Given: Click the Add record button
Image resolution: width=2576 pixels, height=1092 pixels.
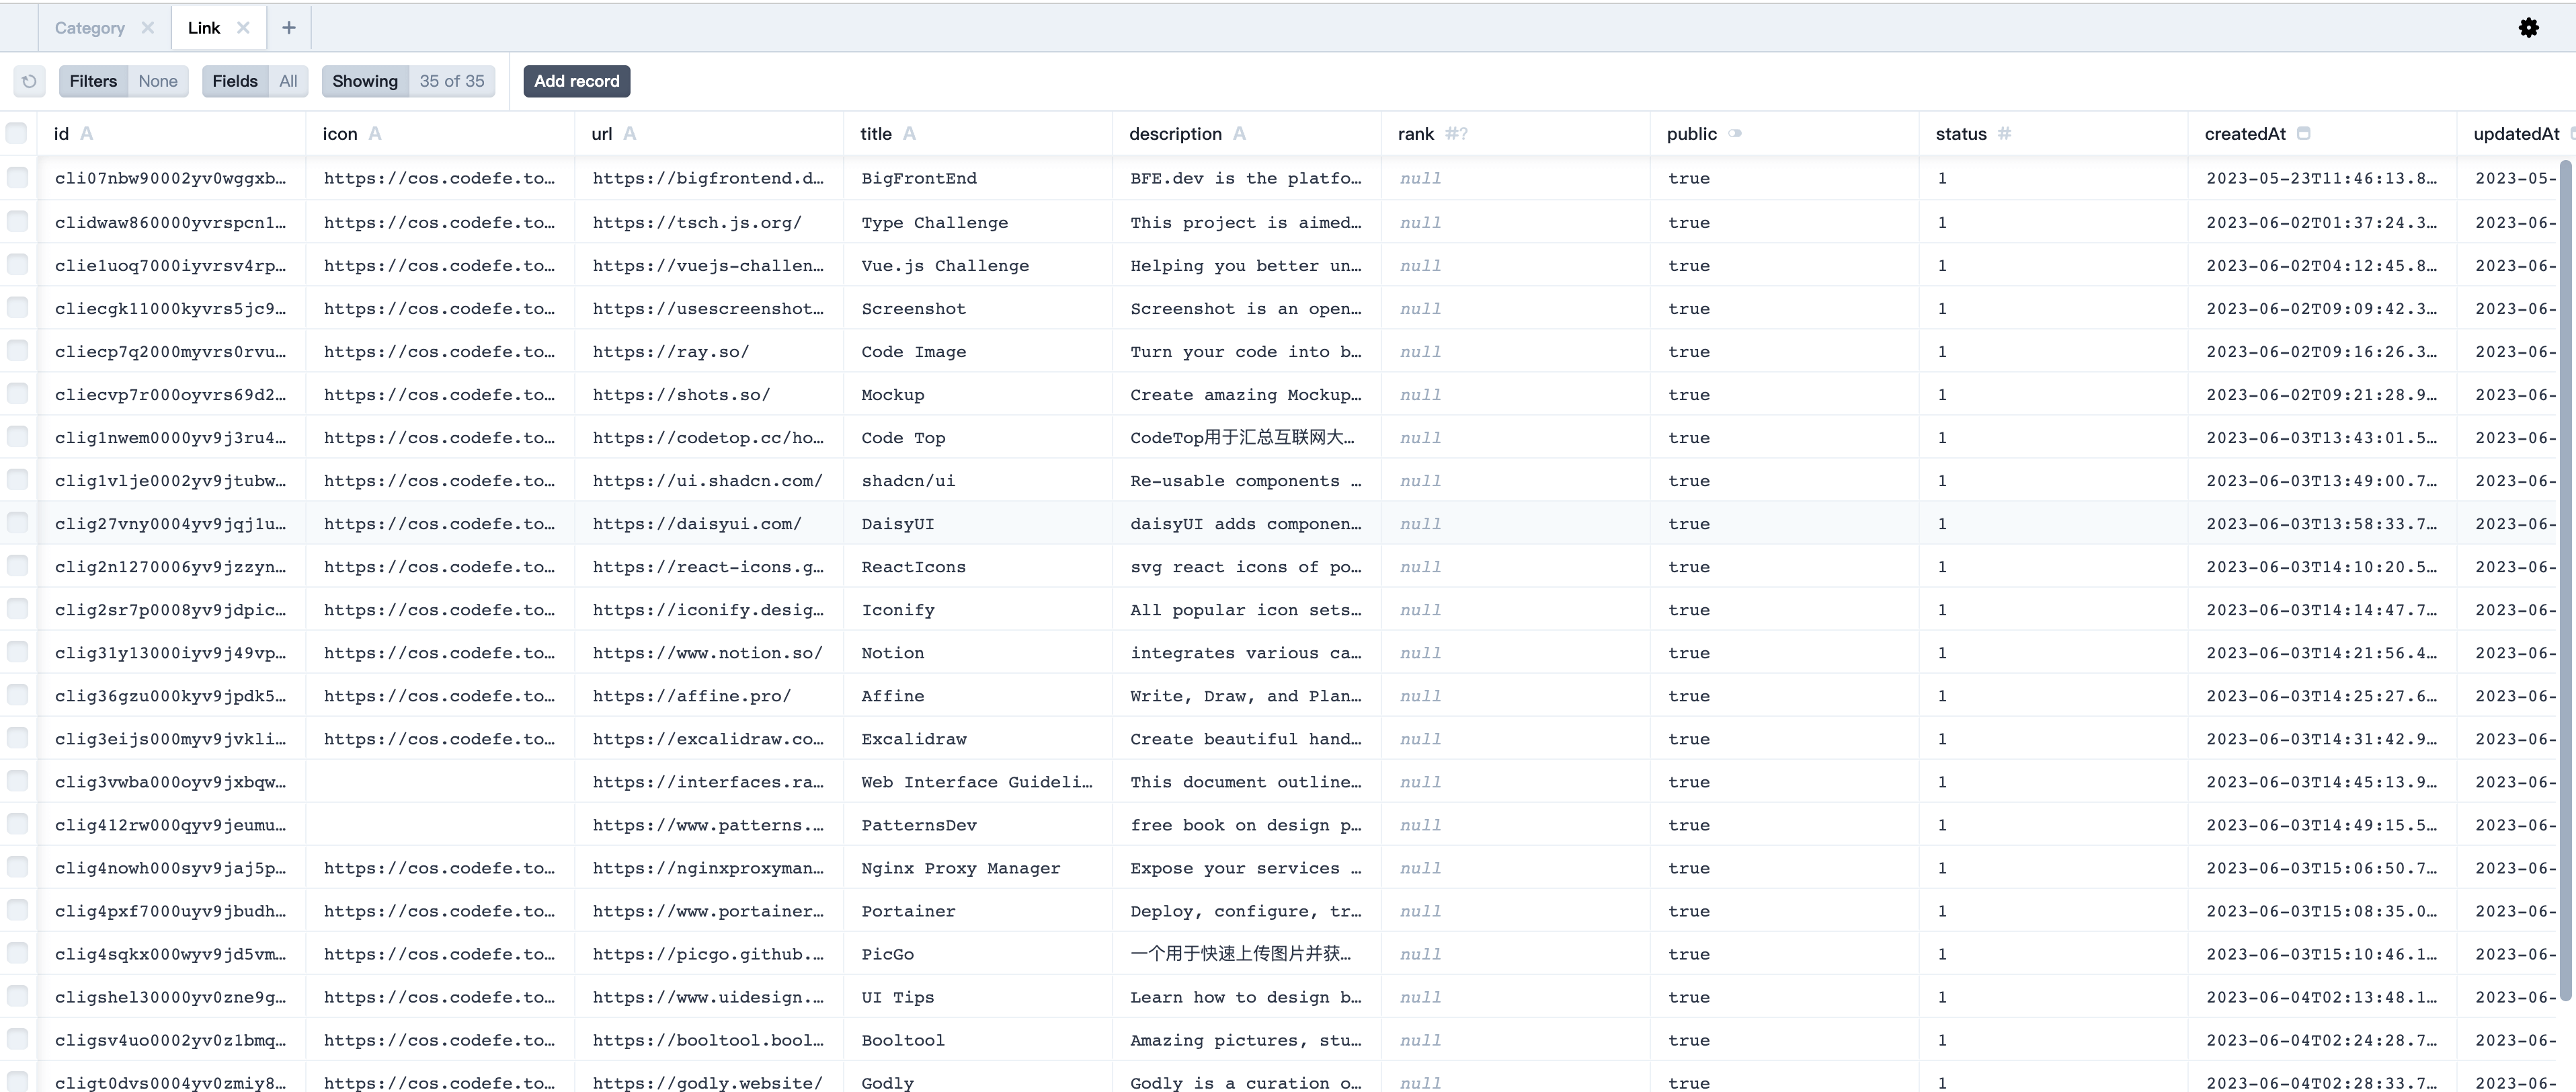Looking at the screenshot, I should coord(577,81).
